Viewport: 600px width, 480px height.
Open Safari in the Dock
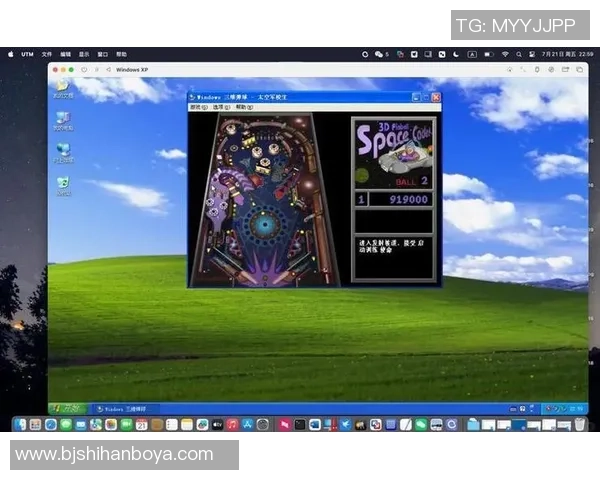[51, 424]
